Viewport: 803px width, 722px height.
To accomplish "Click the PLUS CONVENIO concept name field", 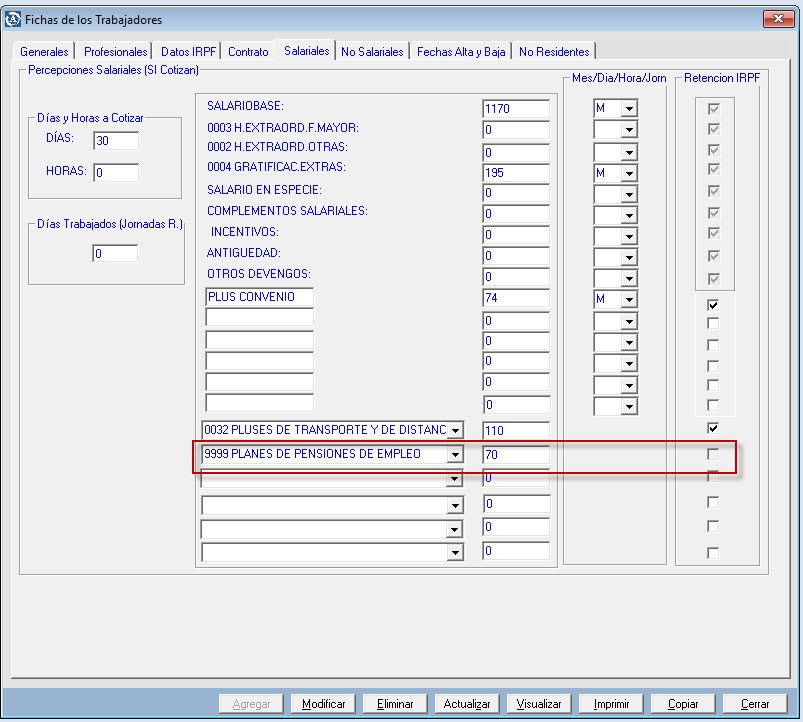I will point(260,297).
